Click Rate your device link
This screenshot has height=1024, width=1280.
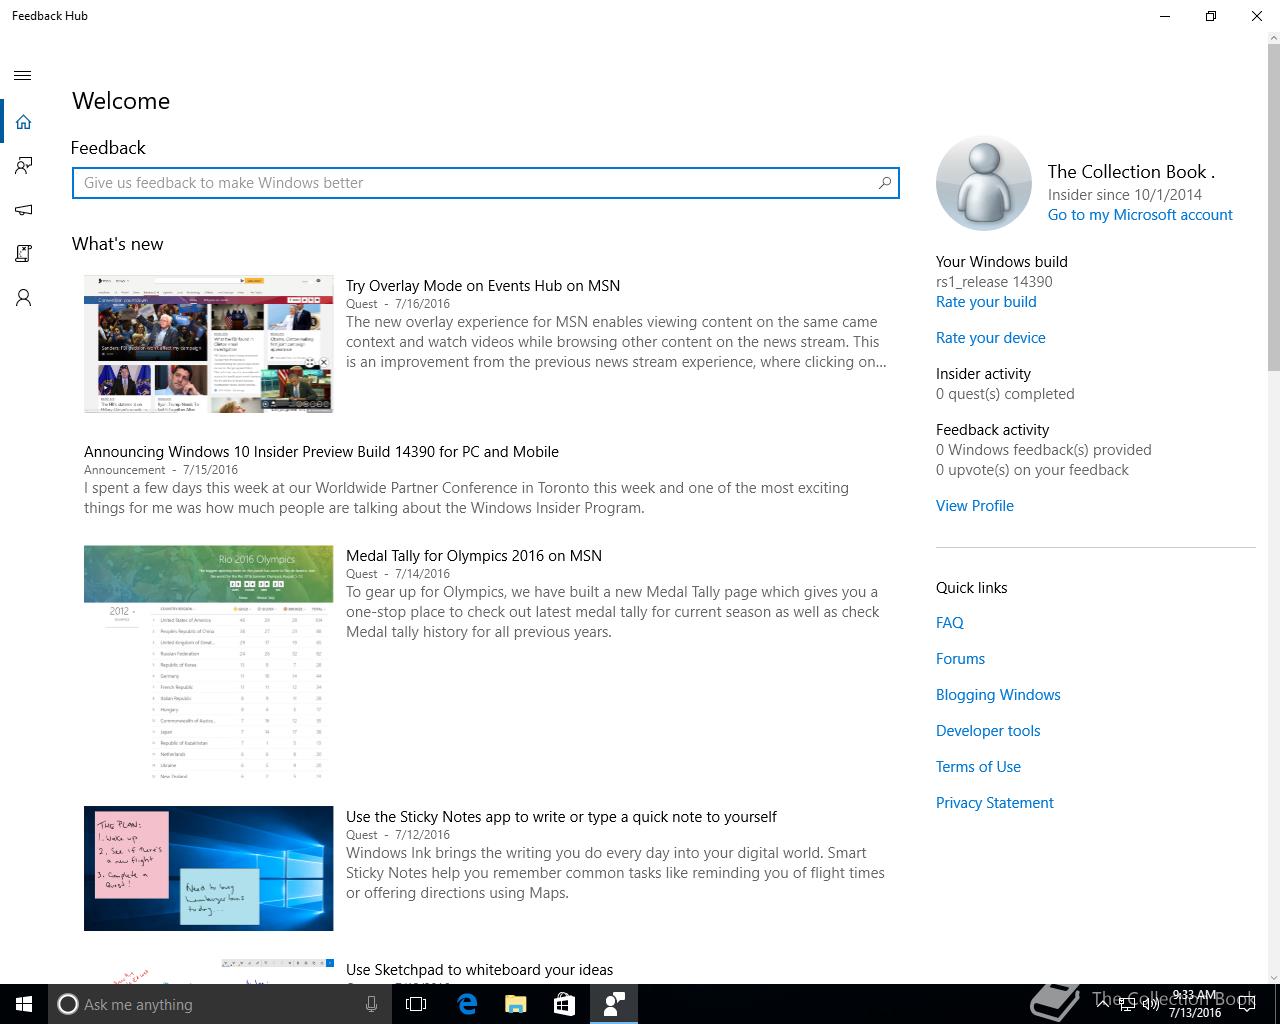(991, 338)
